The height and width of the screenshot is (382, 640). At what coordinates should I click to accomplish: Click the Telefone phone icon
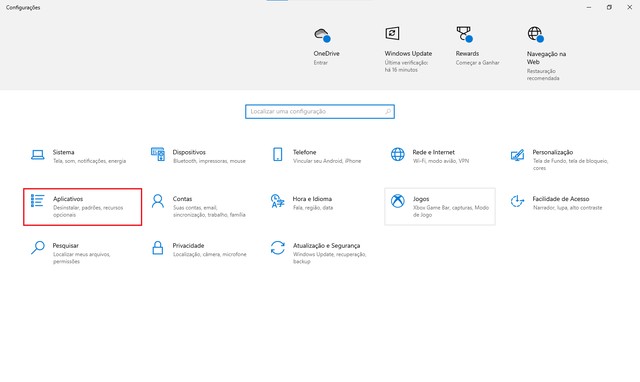click(278, 154)
